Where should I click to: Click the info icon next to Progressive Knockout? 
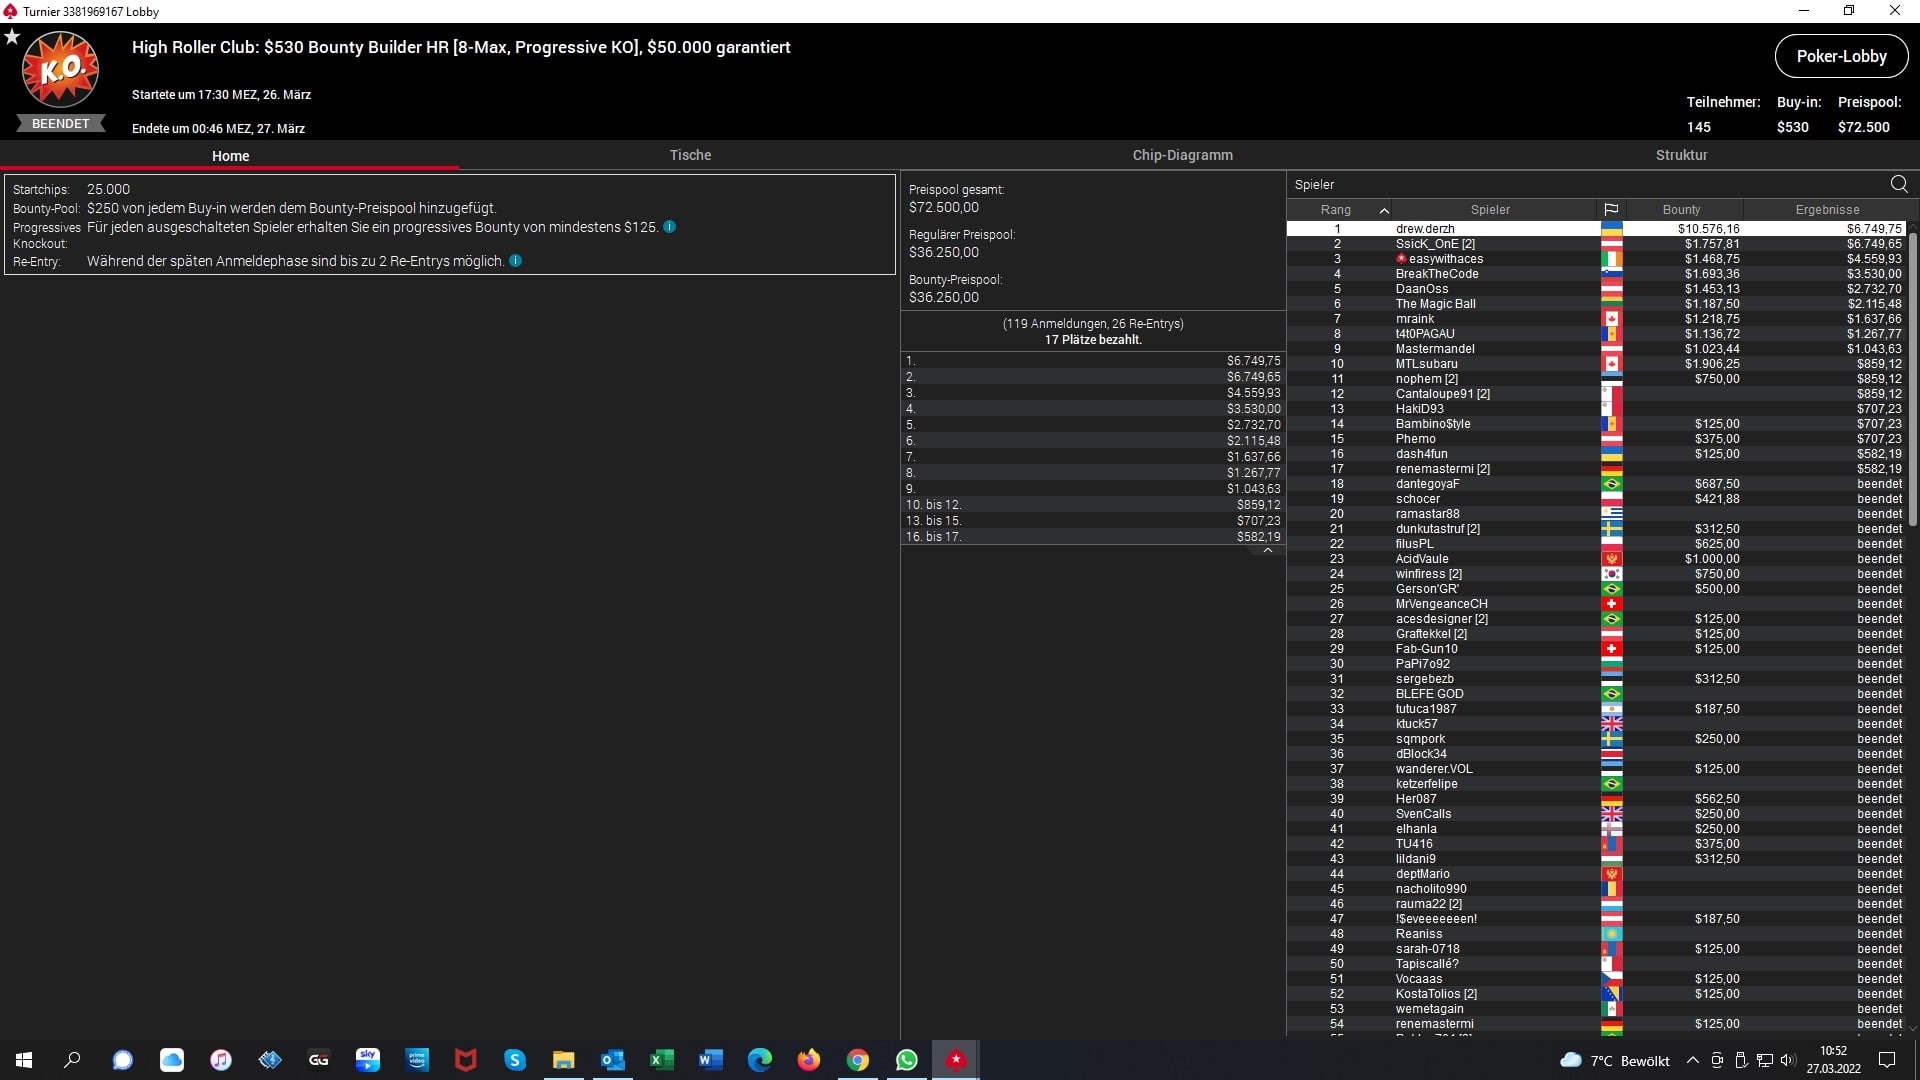pos(670,227)
